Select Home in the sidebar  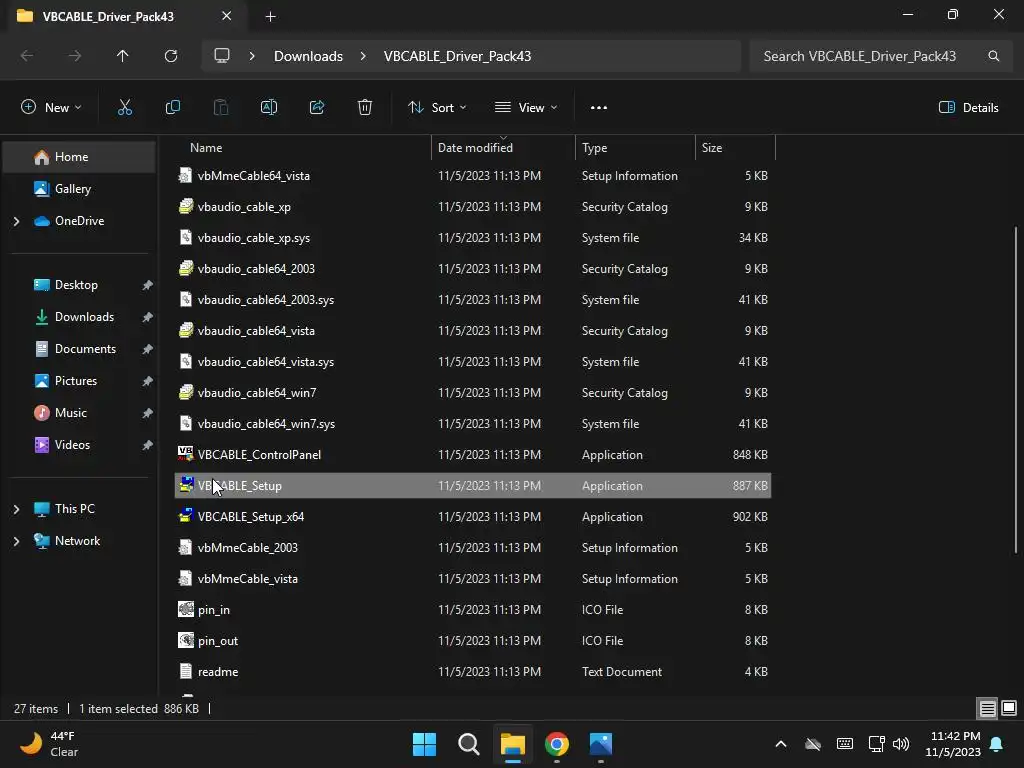[79, 157]
